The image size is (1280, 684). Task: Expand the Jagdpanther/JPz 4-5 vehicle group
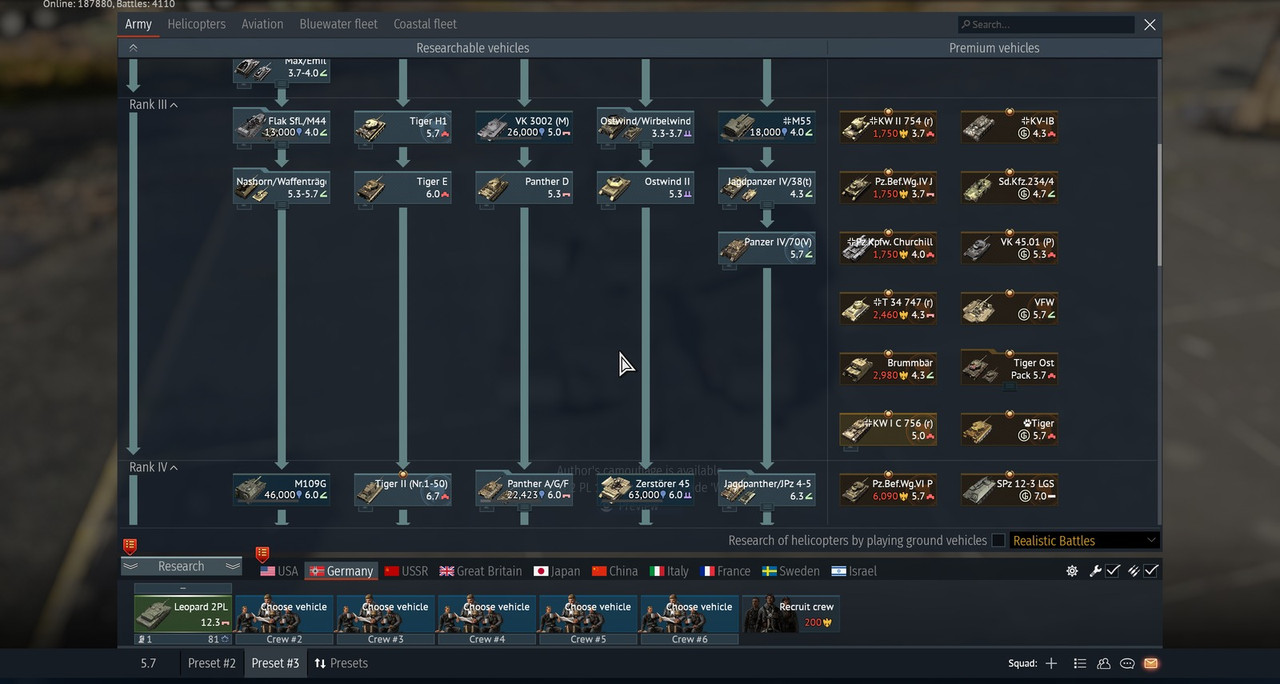coord(766,489)
